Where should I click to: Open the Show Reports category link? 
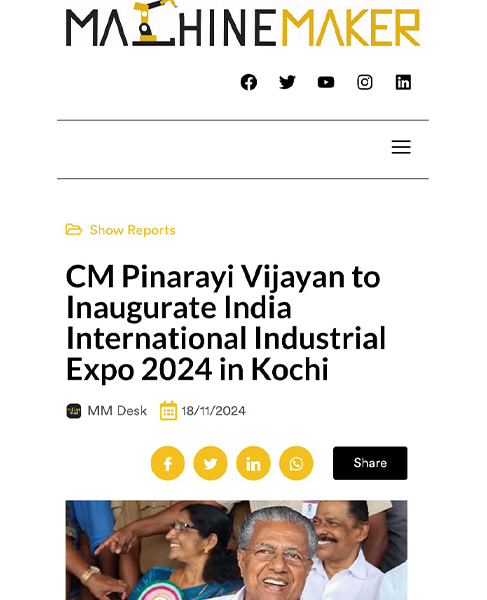pyautogui.click(x=132, y=230)
